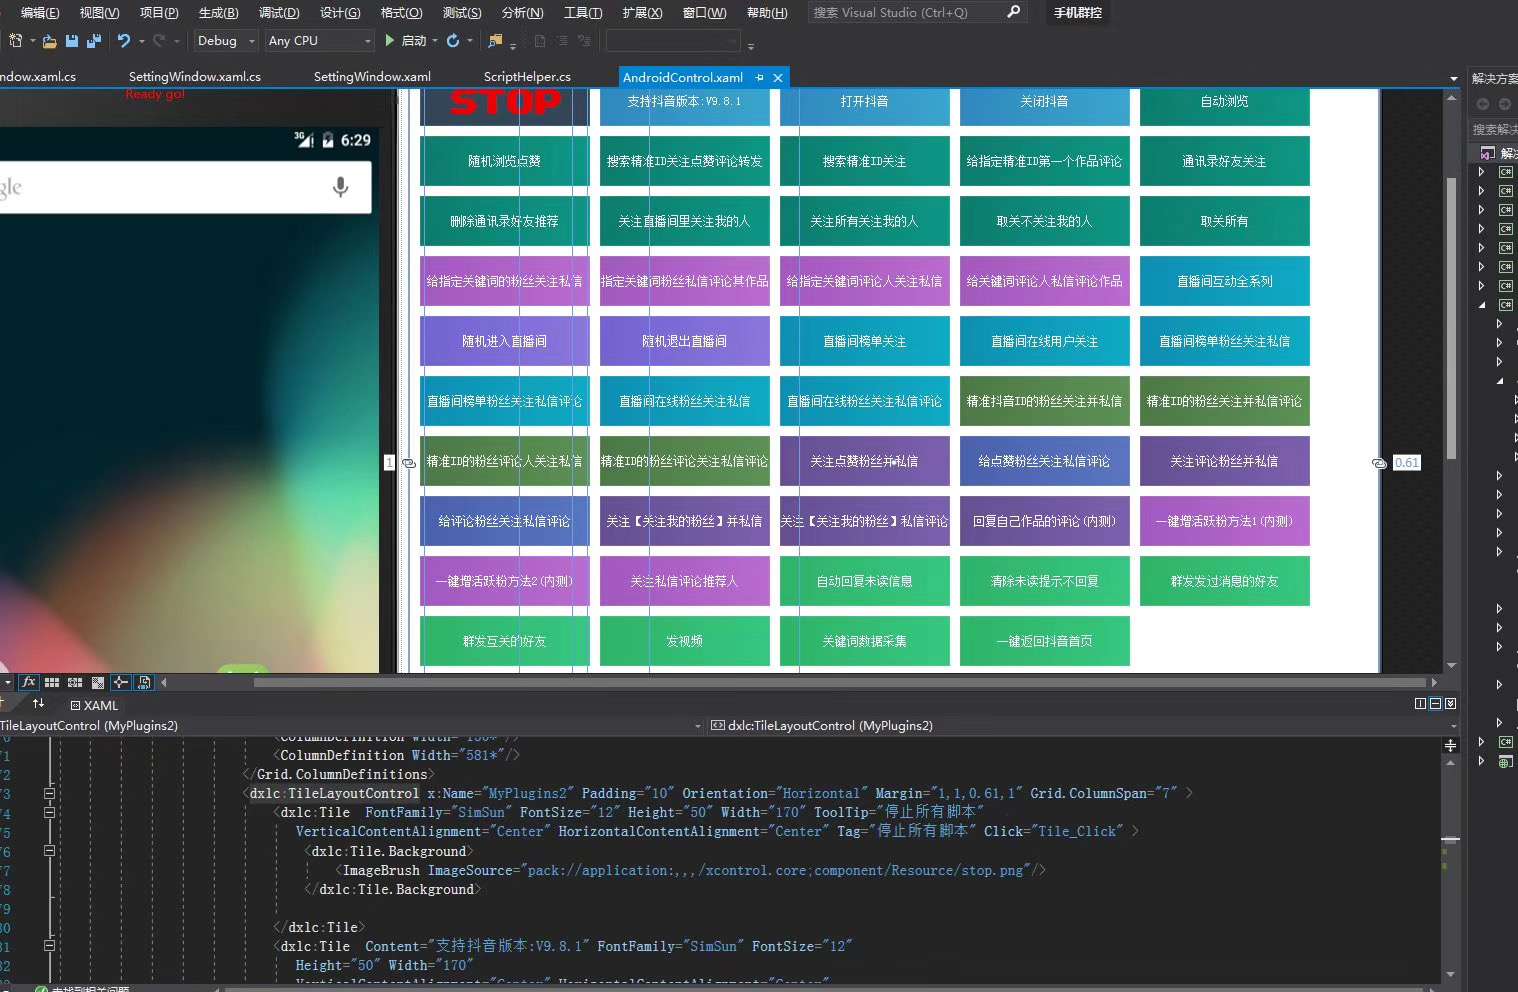The image size is (1518, 992).
Task: Start debugging with the green 启动 button
Action: click(406, 41)
